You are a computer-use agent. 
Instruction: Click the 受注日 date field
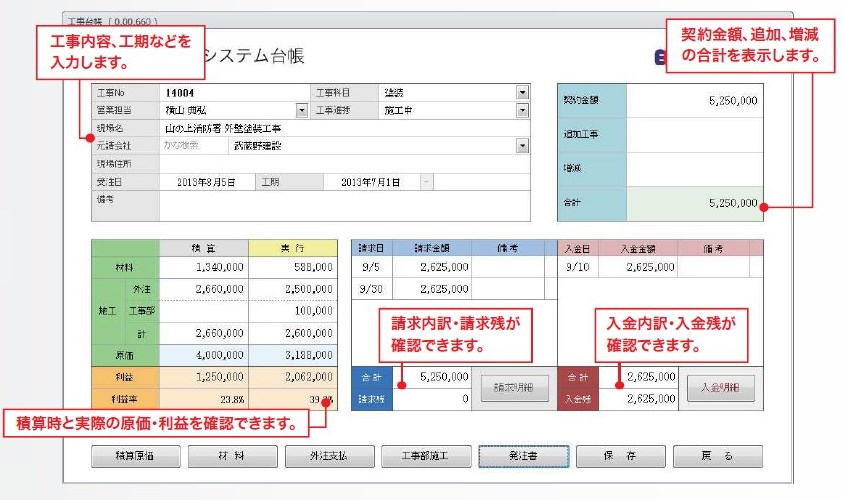click(207, 182)
